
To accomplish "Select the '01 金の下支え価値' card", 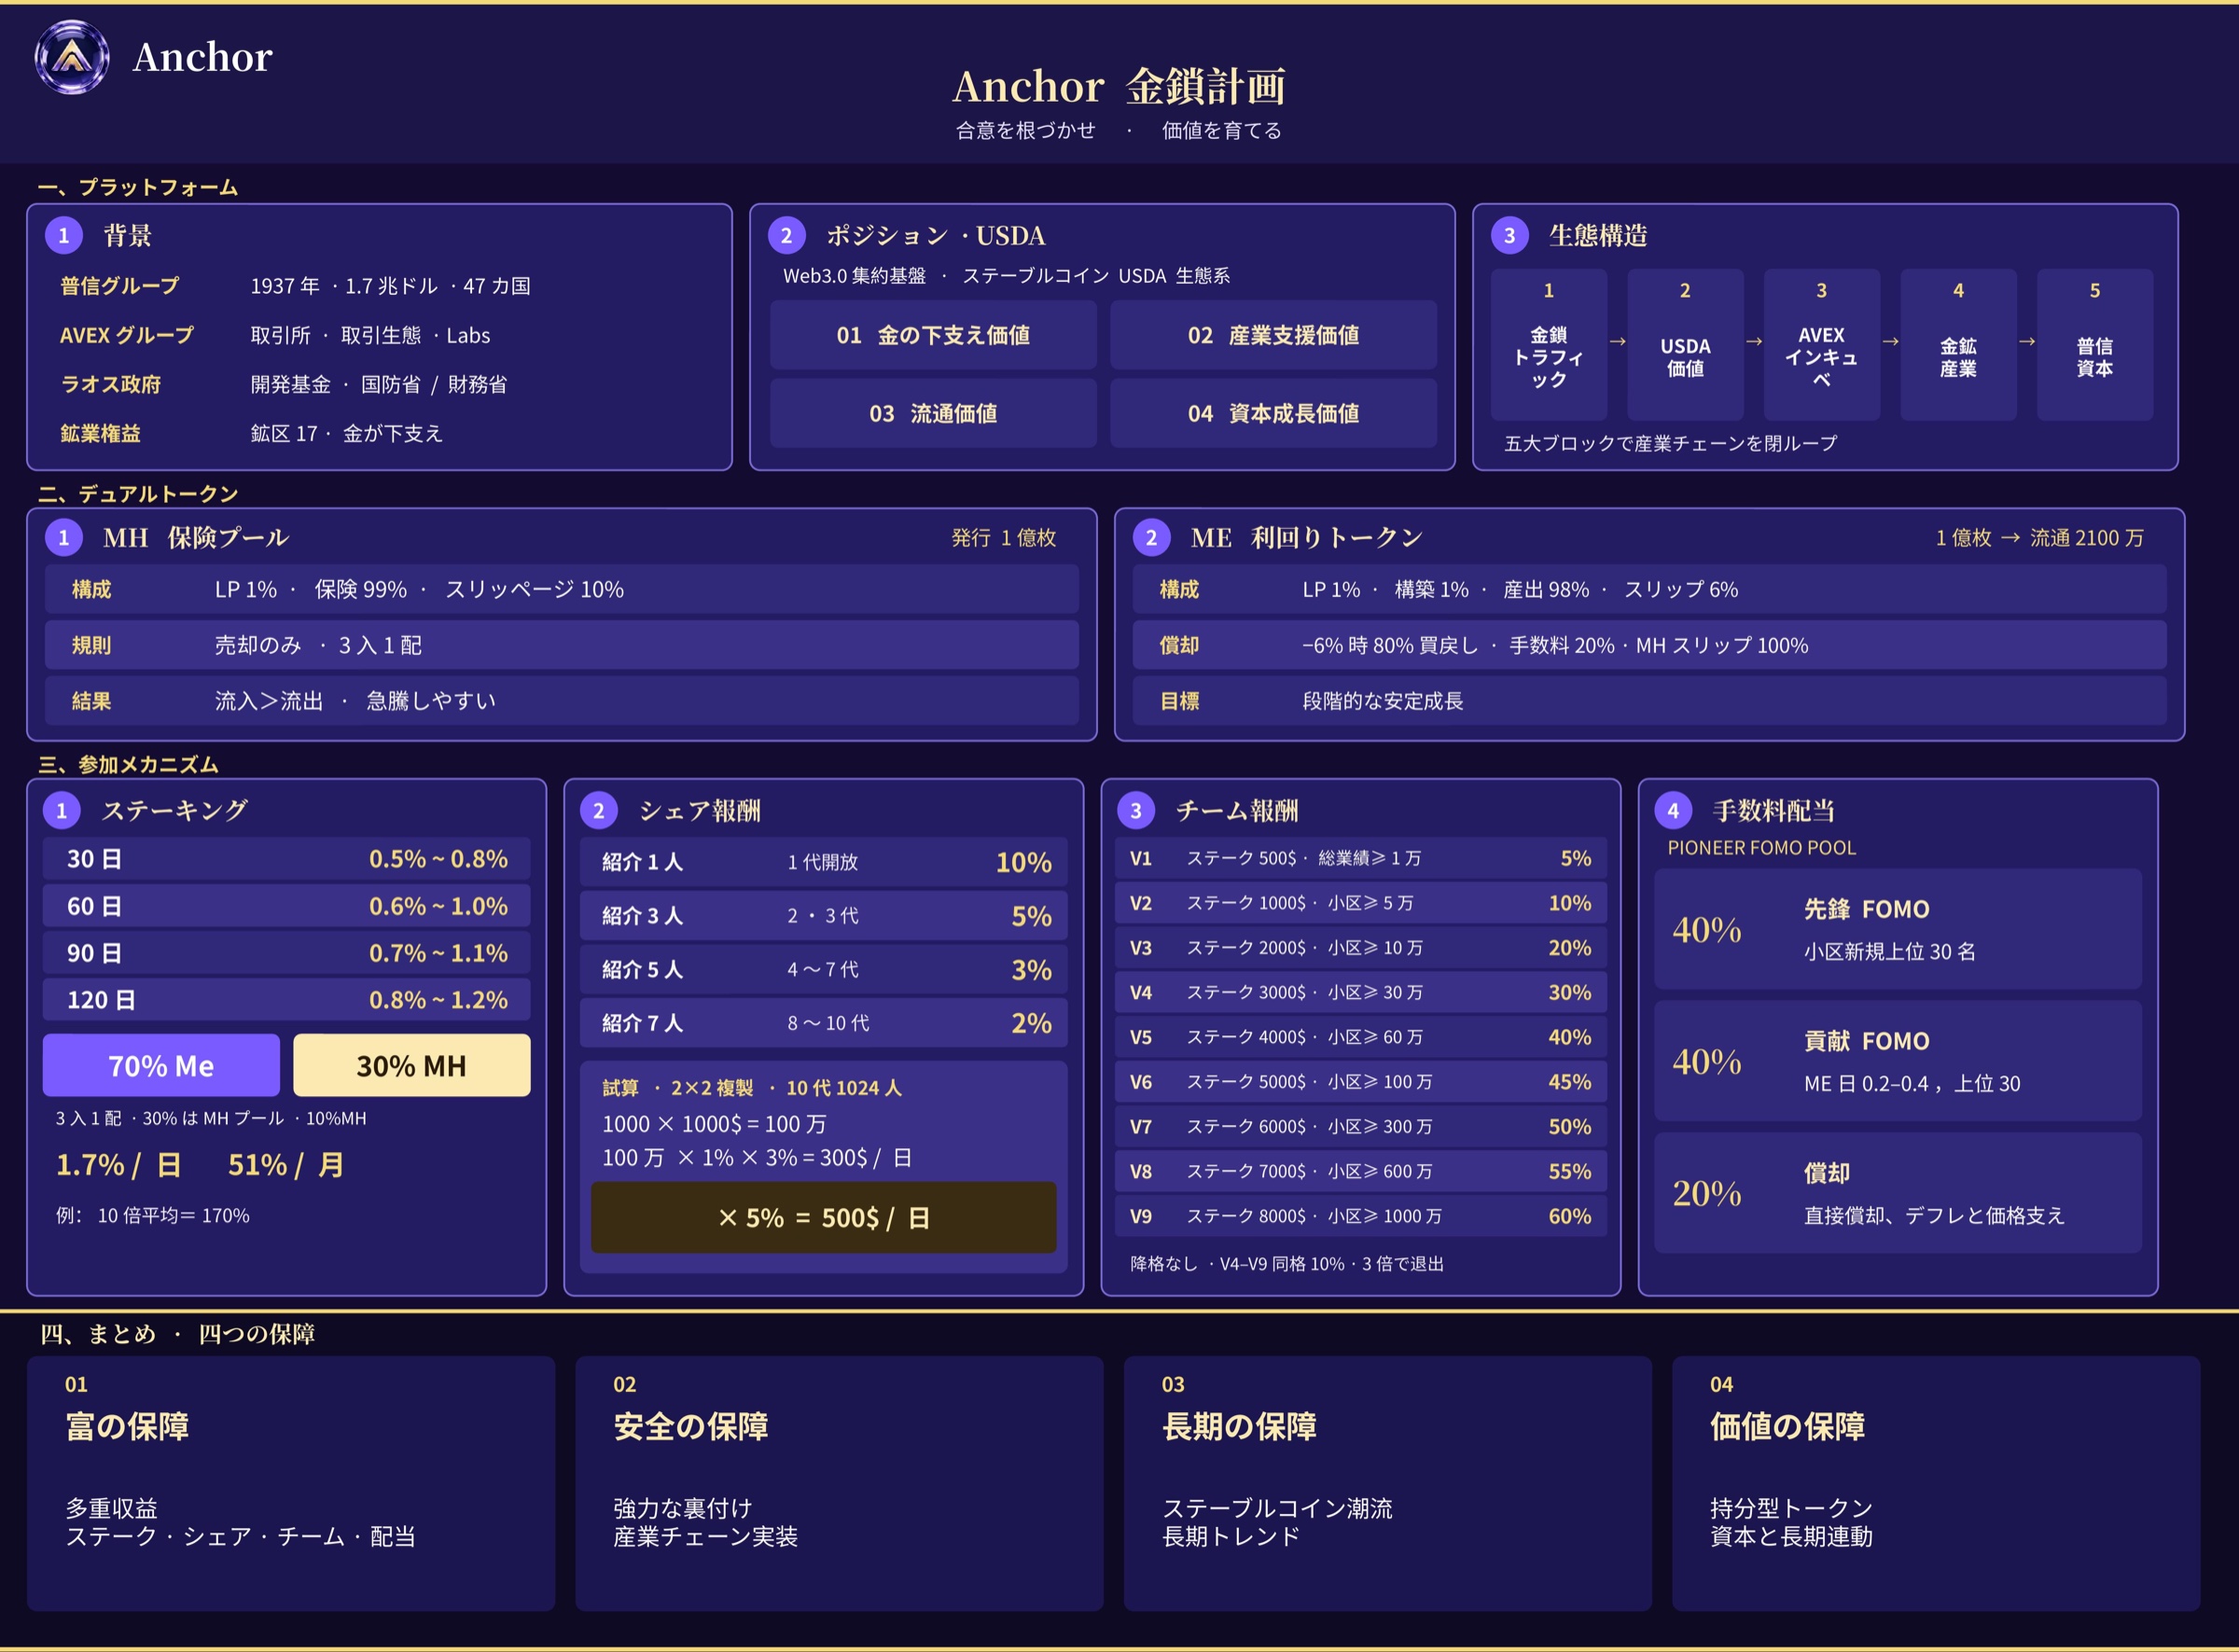I will tap(933, 335).
